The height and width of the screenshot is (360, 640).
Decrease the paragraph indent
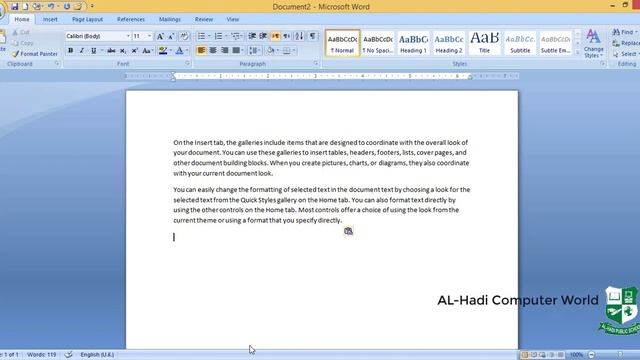[252, 36]
